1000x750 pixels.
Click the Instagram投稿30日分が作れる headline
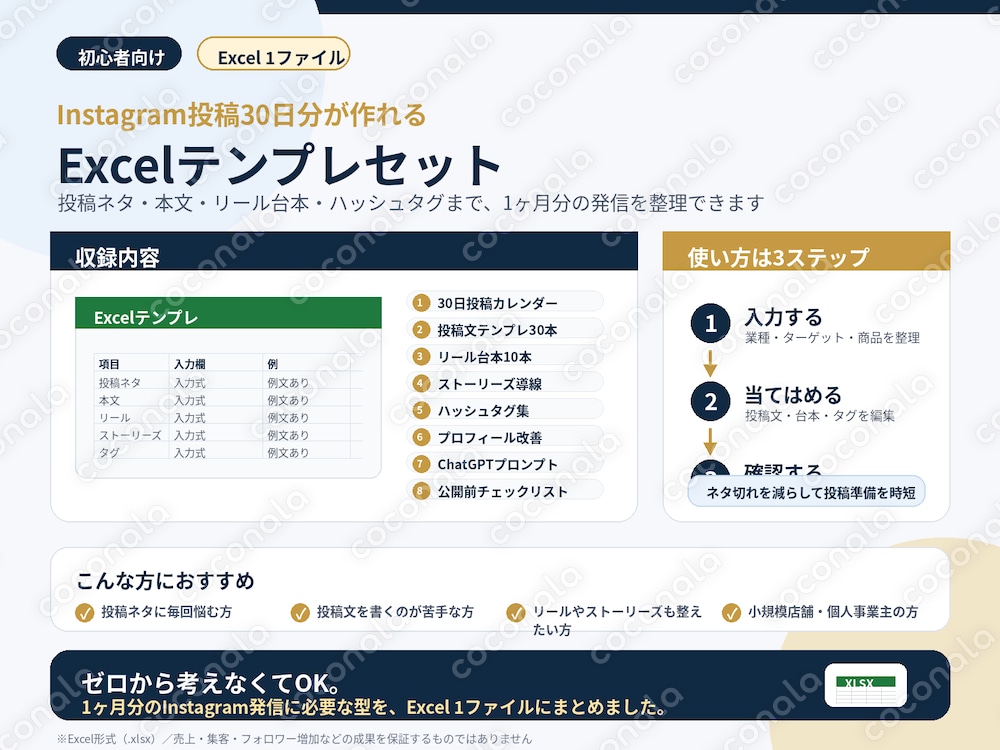241,115
